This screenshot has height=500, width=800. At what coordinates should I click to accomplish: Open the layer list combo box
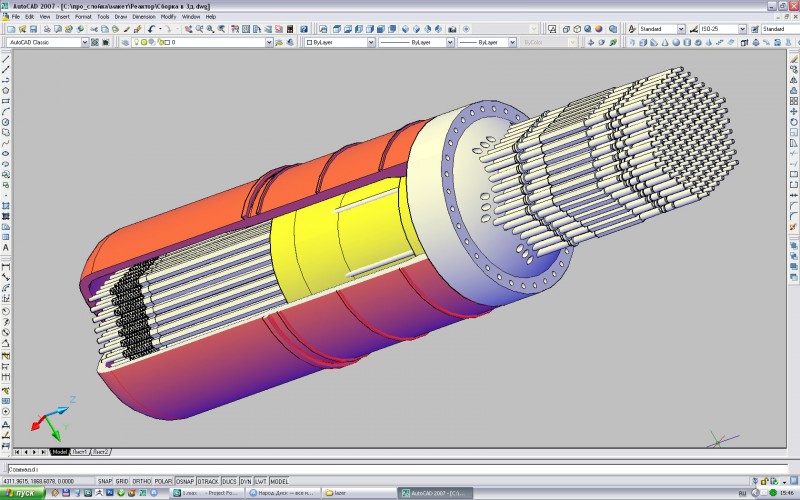click(268, 43)
